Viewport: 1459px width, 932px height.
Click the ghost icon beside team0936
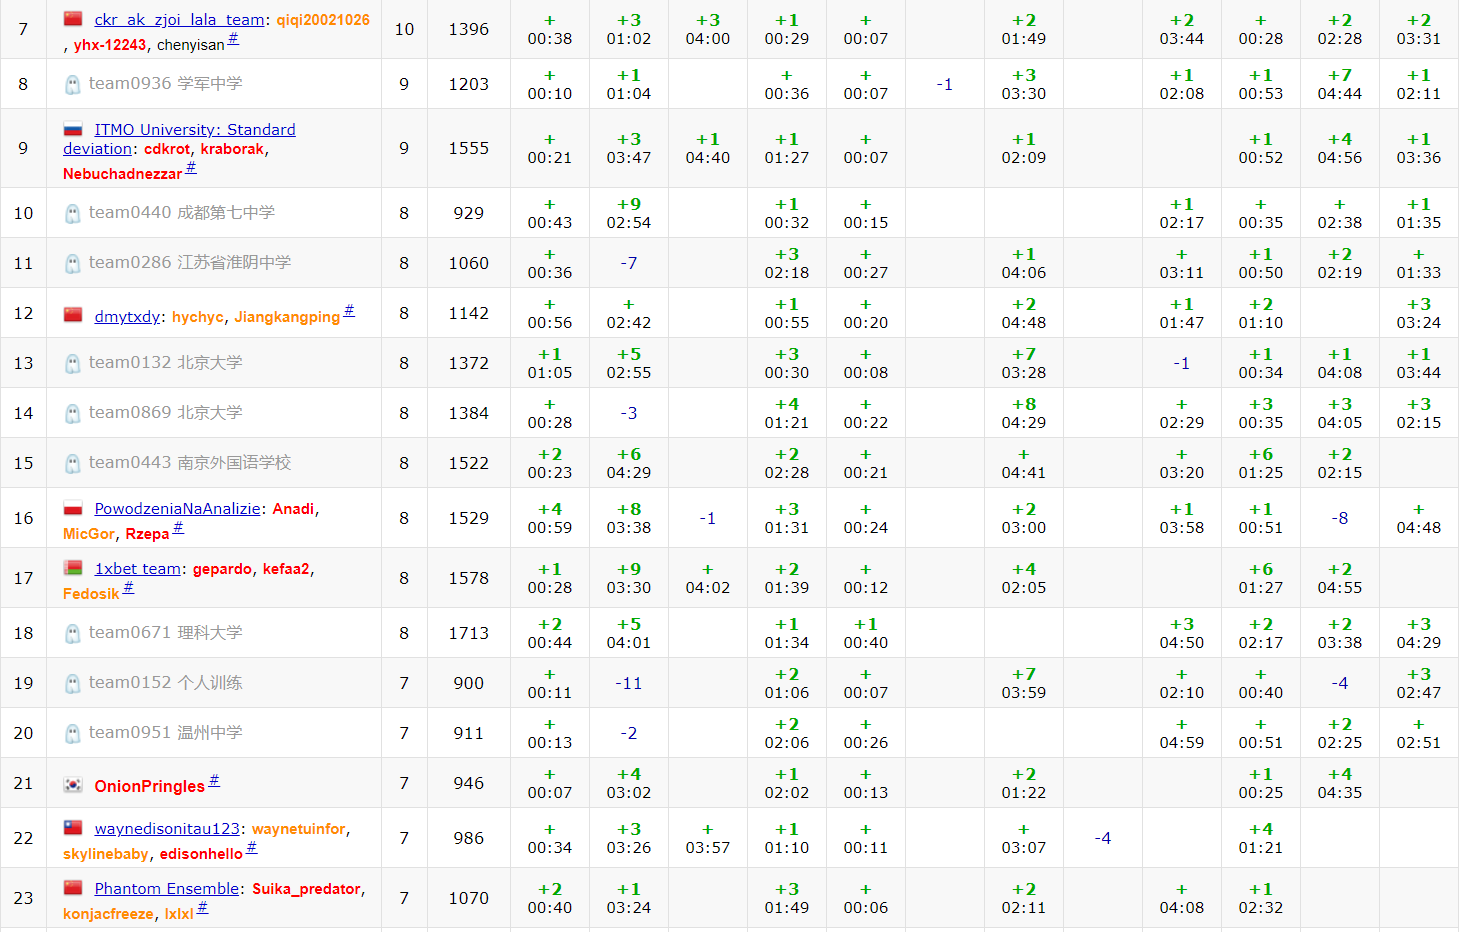click(x=72, y=85)
